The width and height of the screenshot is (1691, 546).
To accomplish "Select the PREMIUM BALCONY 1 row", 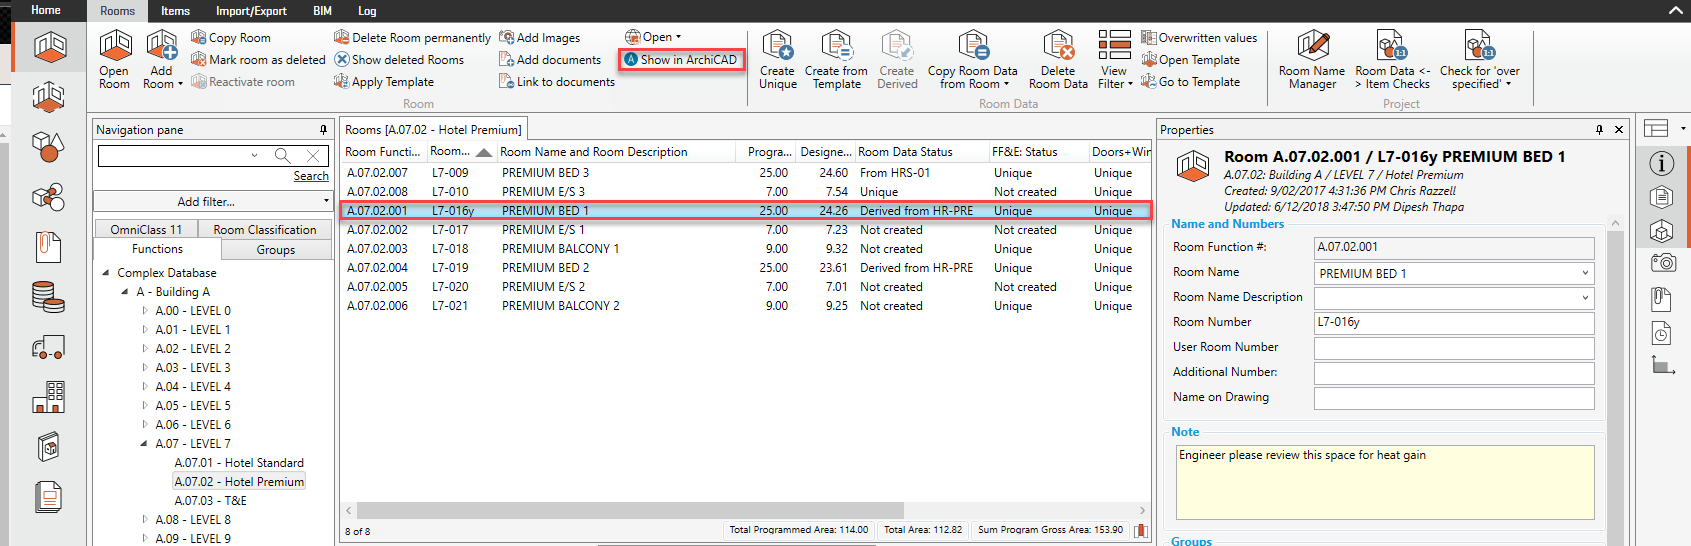I will (x=560, y=249).
